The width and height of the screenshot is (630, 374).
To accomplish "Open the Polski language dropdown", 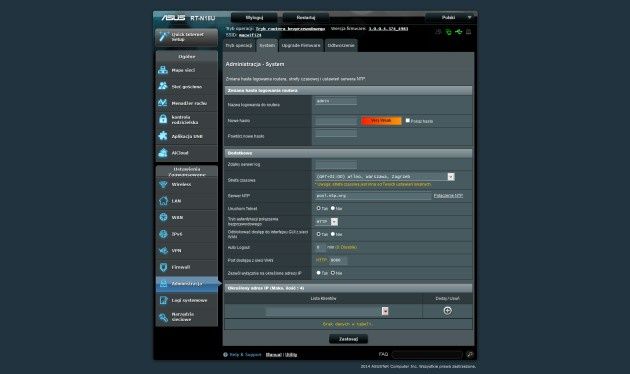I will tap(450, 18).
